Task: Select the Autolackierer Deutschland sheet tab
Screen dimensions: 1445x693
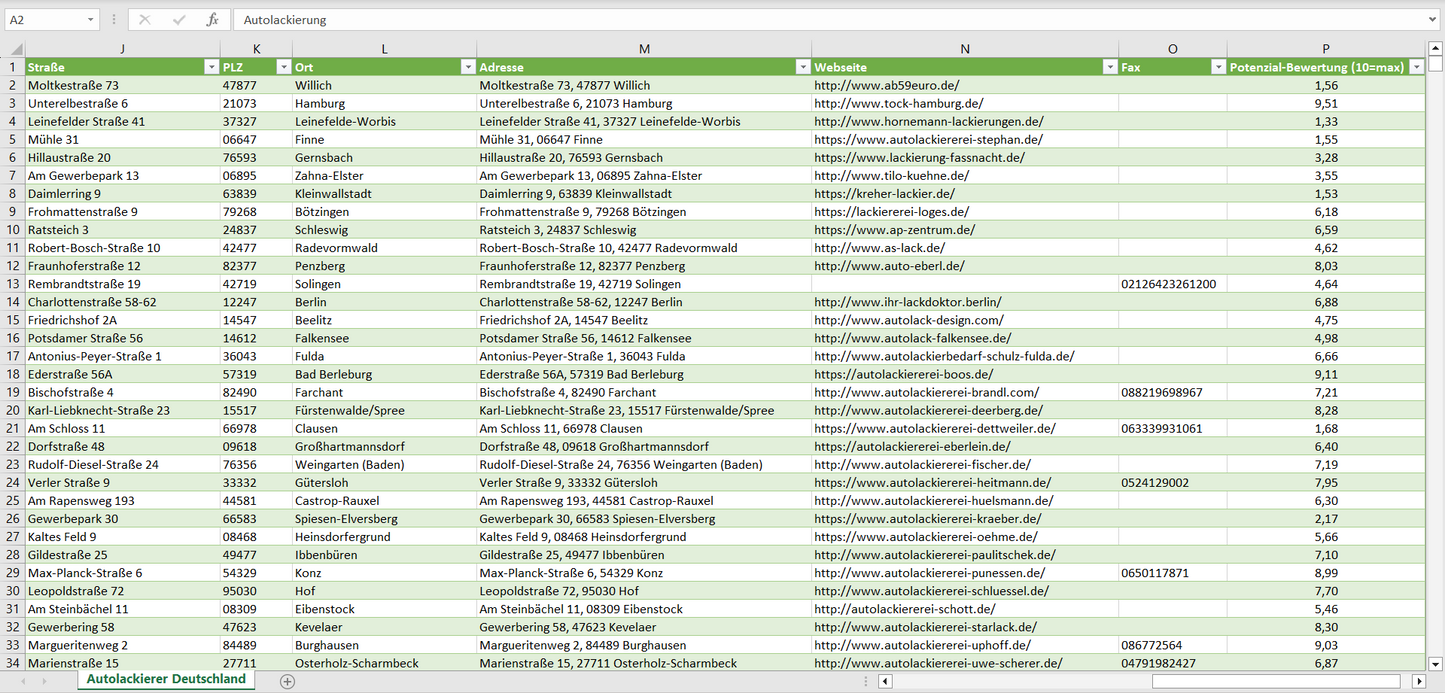Action: point(166,679)
